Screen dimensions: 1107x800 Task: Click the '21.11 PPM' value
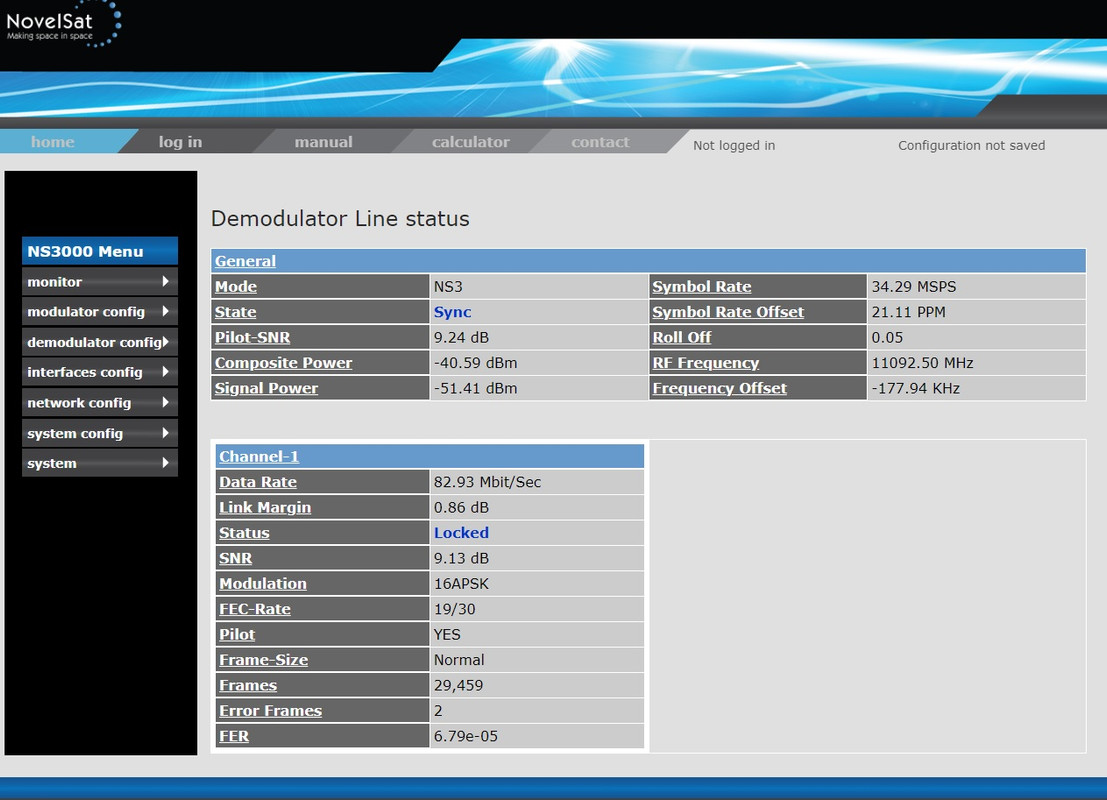click(908, 312)
